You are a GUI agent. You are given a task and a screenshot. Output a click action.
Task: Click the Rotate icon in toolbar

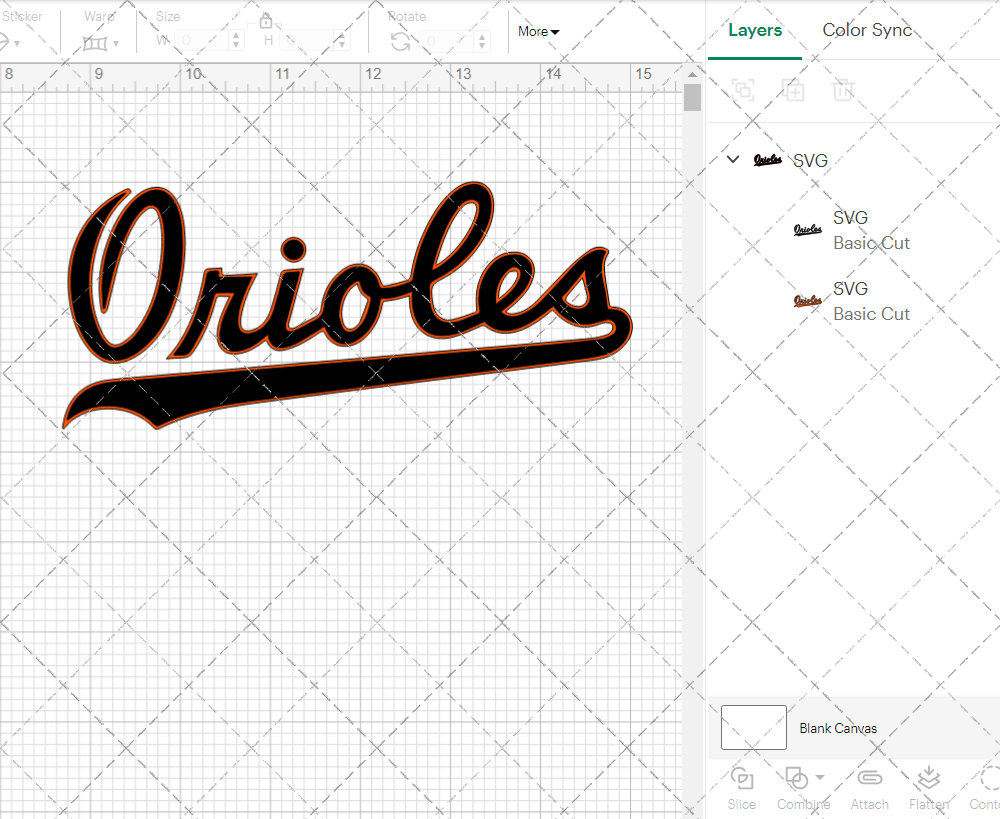click(x=400, y=41)
